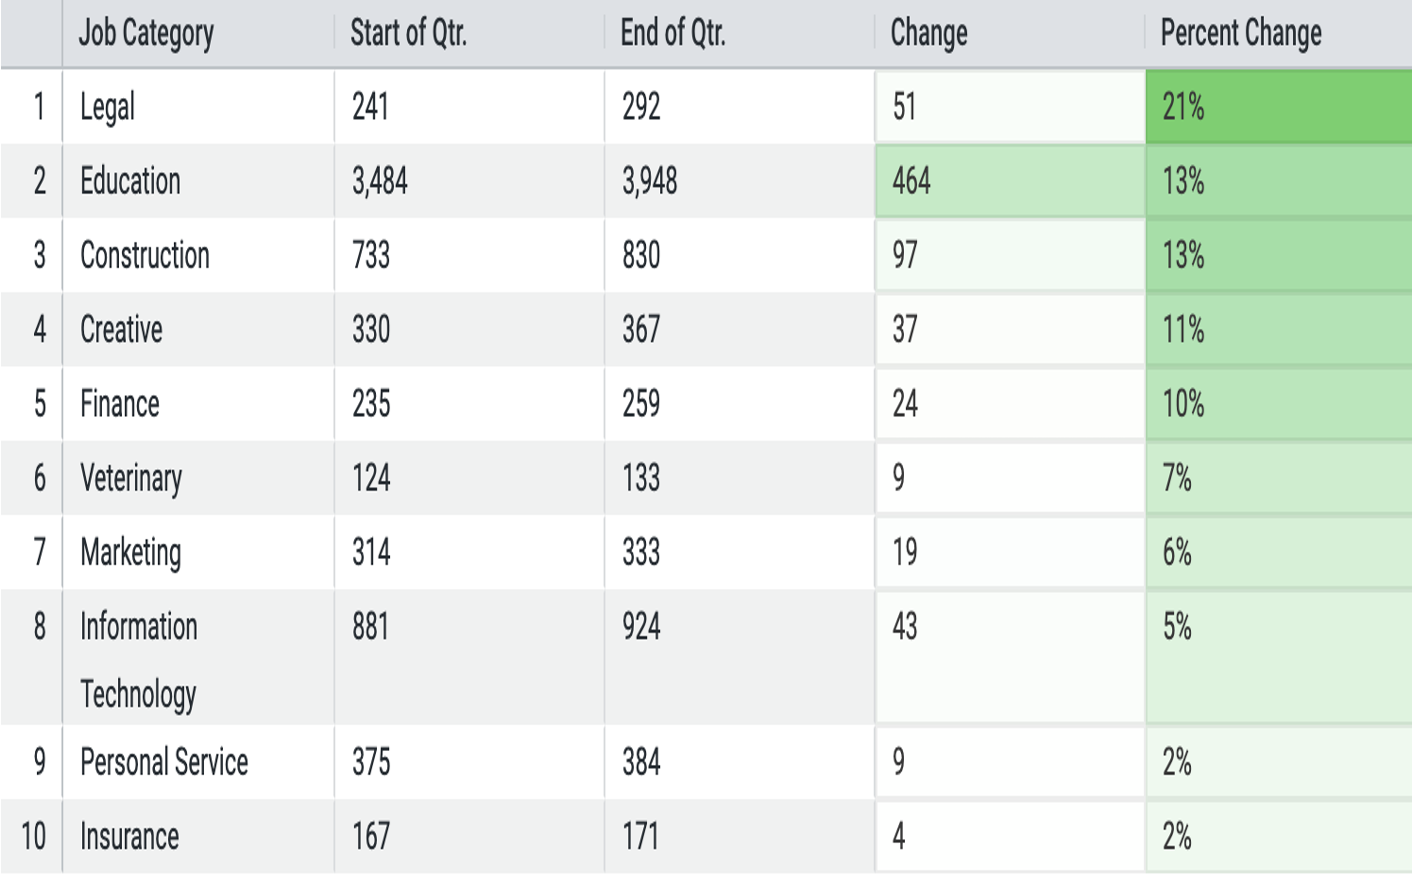Screen dimensions: 1412x876
Task: Select the Creative category cell
Action: (198, 329)
